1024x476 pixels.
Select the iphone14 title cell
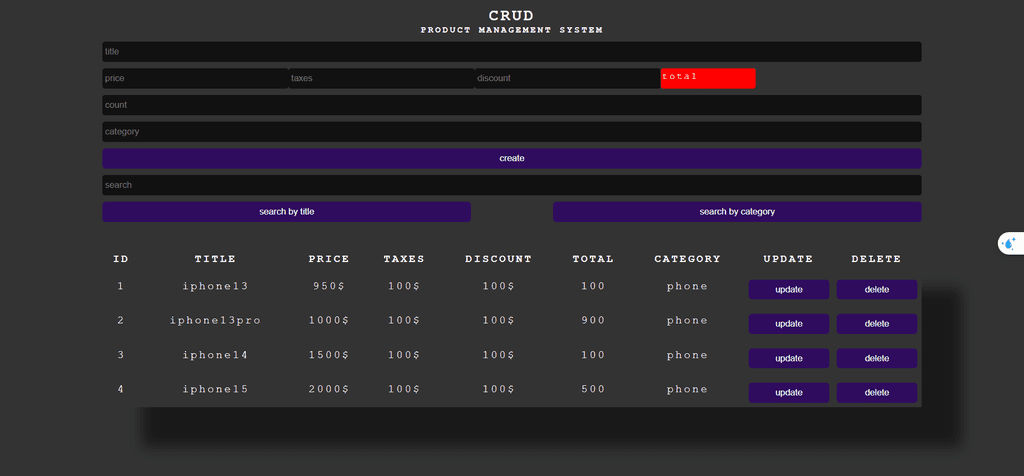215,355
